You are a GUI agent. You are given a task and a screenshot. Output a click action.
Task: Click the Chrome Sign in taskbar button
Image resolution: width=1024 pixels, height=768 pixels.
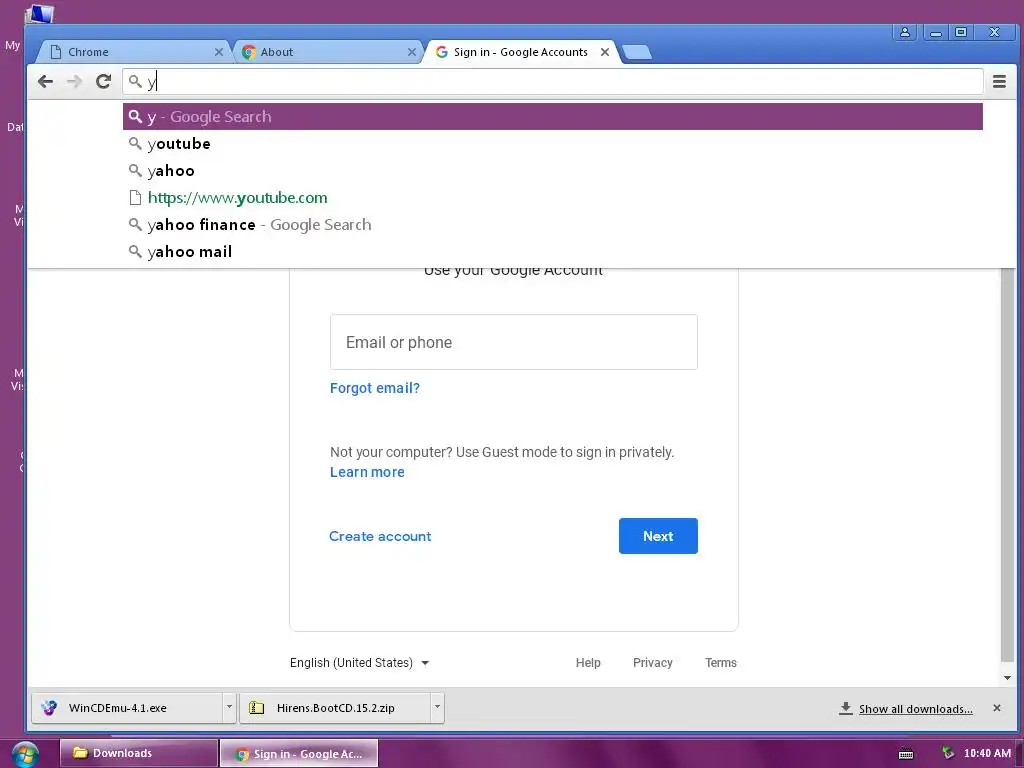299,754
